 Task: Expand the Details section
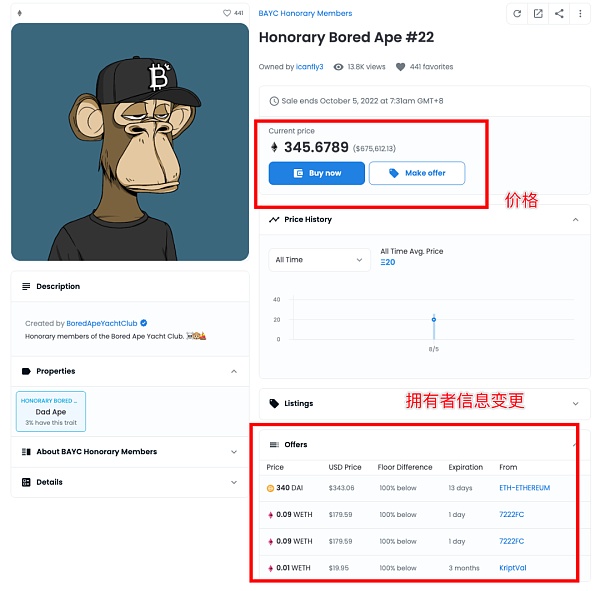[x=234, y=482]
